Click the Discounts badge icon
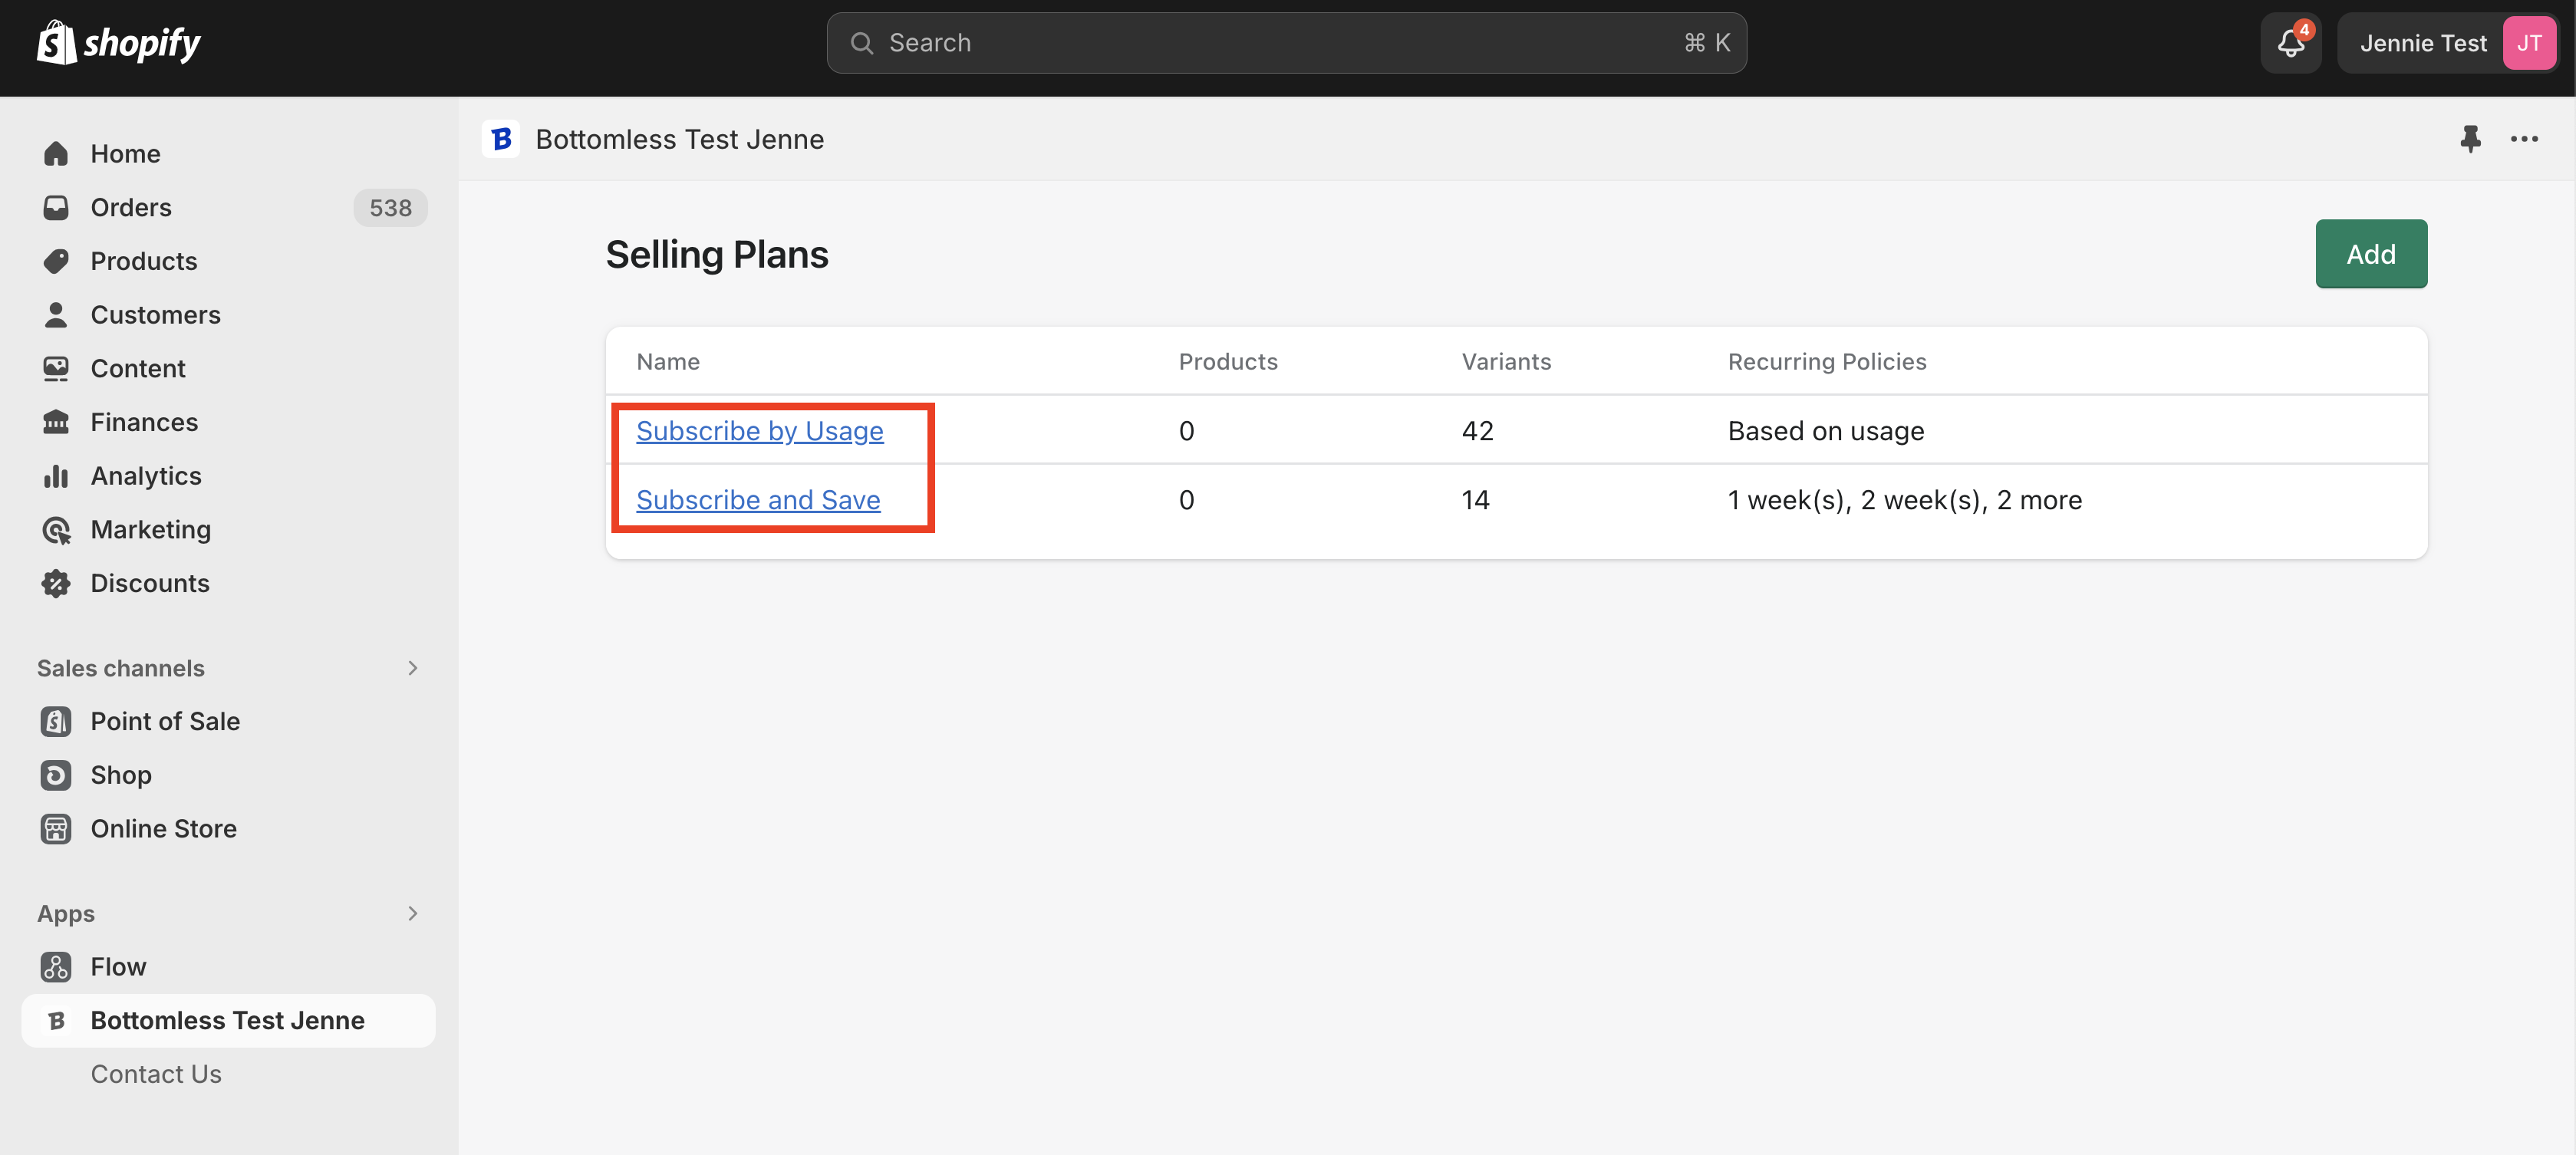Screen dimensions: 2576x1155 (56, 583)
